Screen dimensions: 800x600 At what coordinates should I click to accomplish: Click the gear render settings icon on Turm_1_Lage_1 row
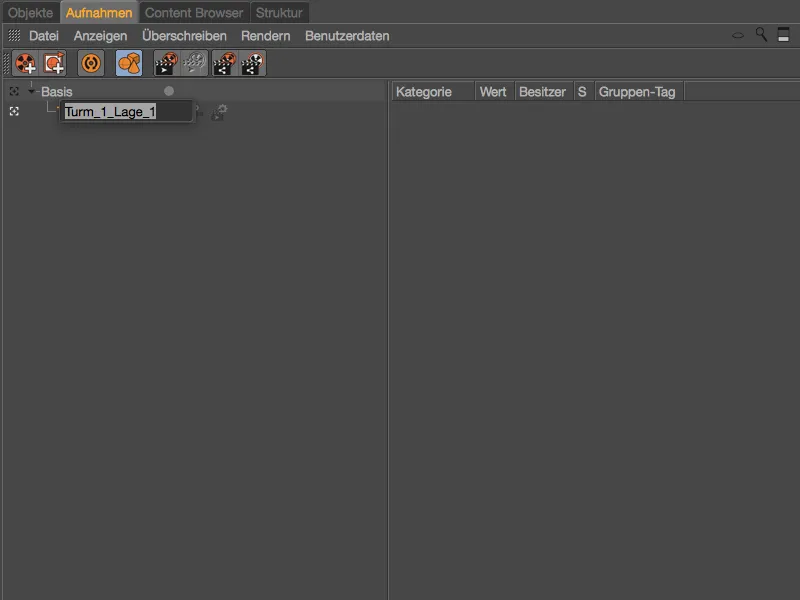(x=219, y=112)
